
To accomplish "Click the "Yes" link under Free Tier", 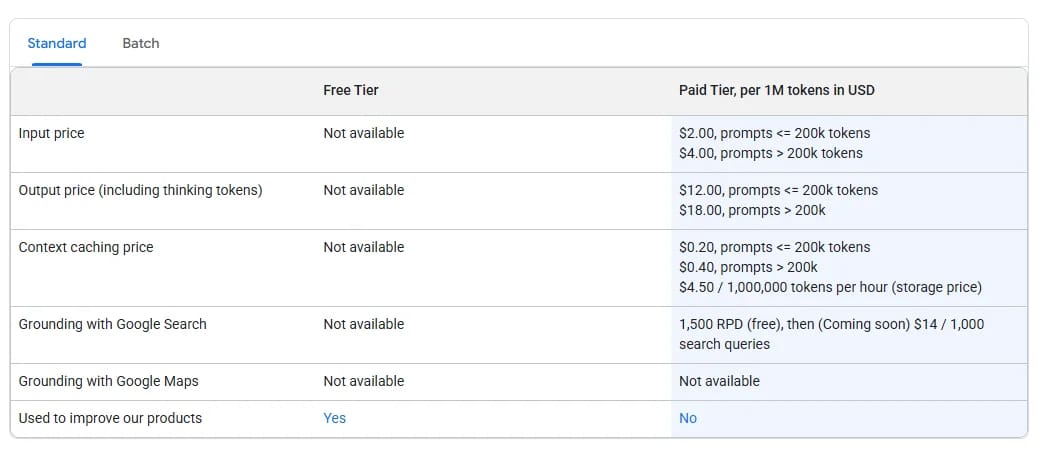I will coord(334,418).
